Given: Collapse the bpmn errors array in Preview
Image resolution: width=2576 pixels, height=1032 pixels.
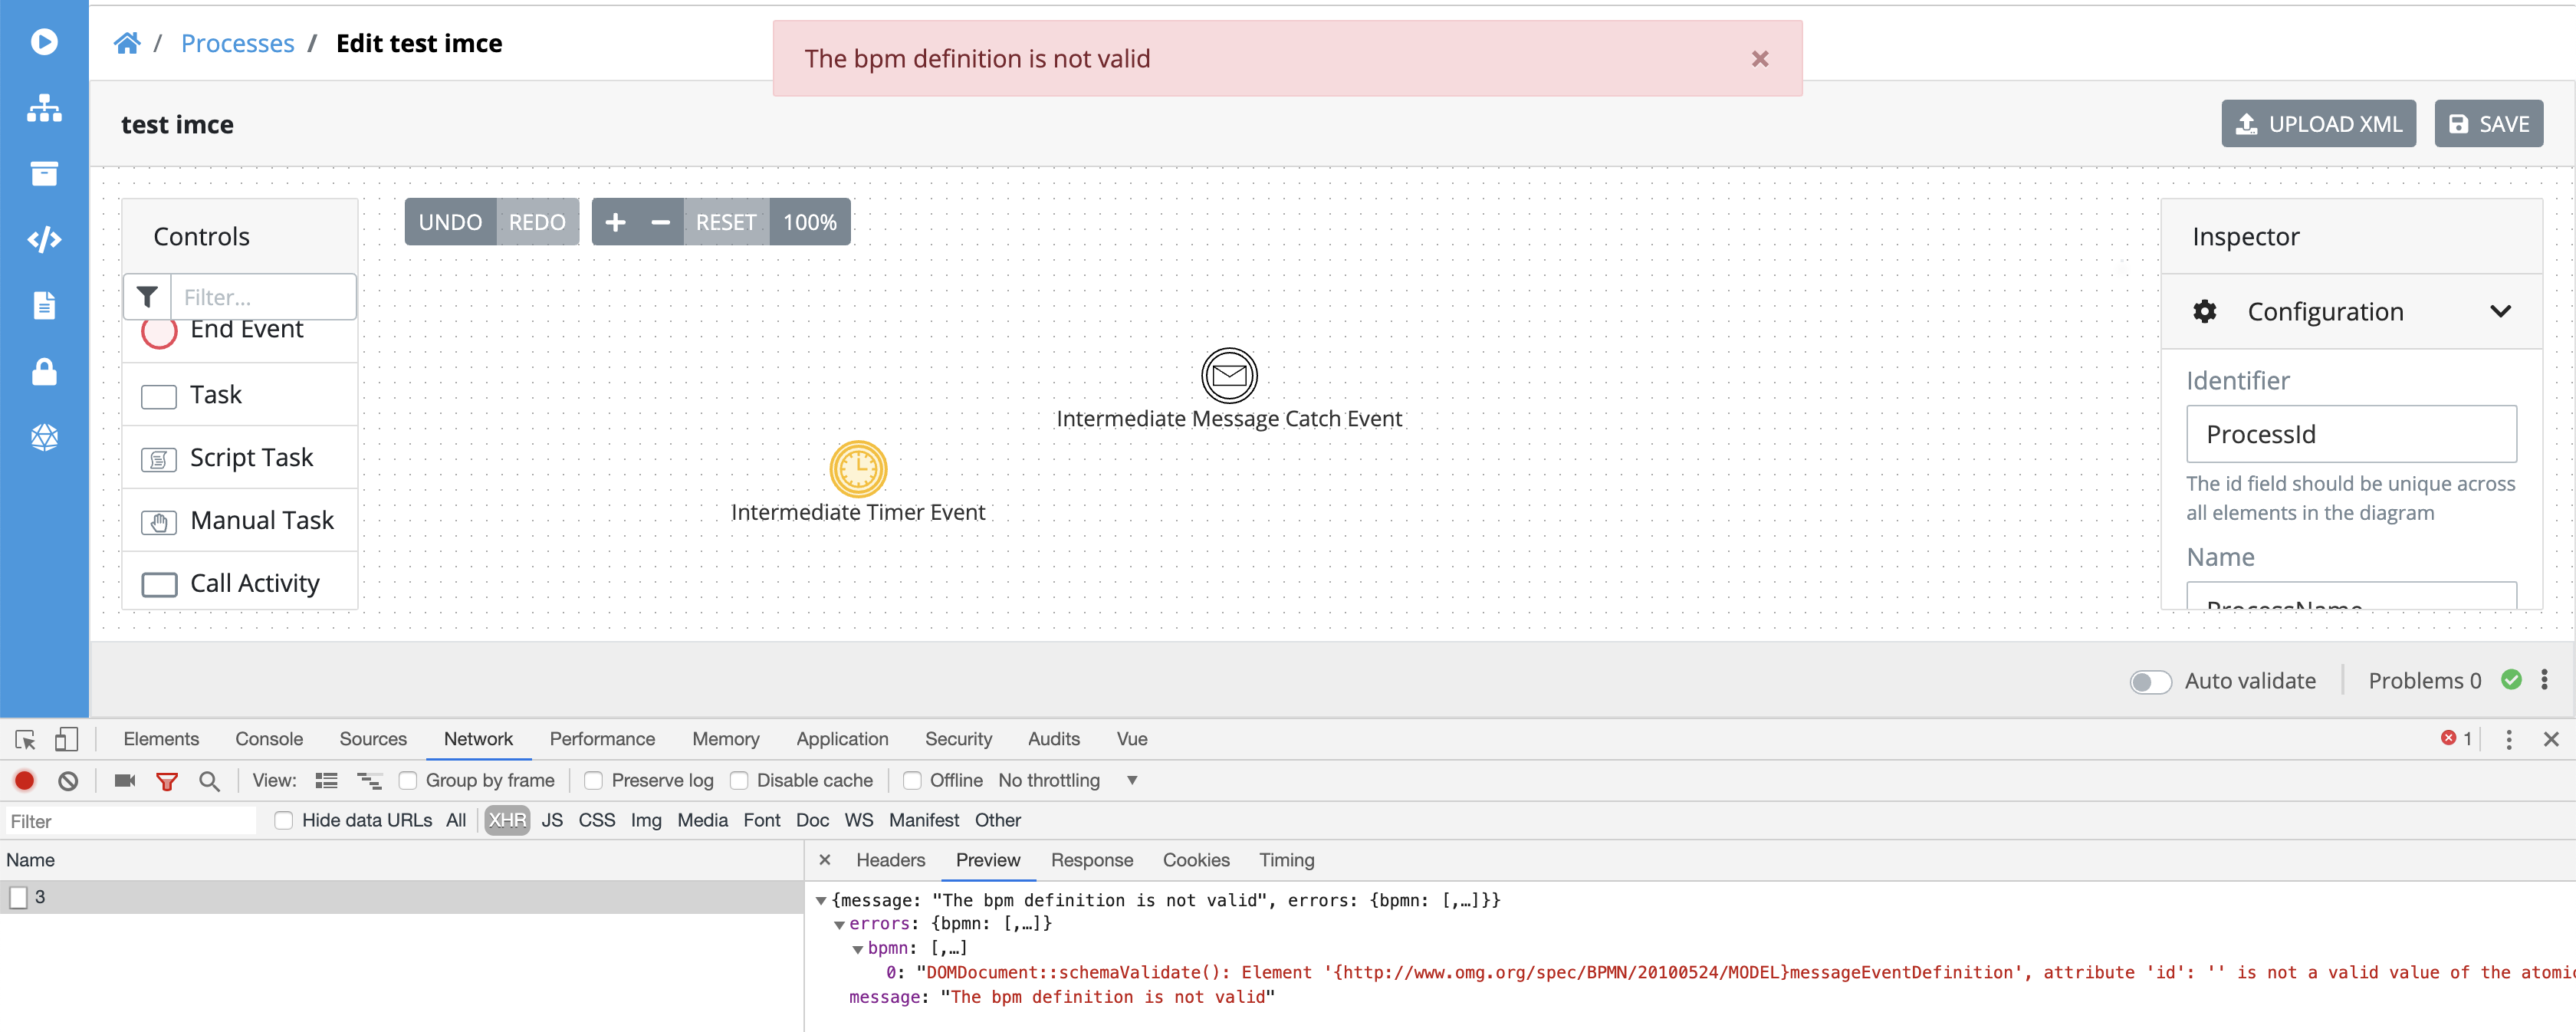Looking at the screenshot, I should click(858, 948).
